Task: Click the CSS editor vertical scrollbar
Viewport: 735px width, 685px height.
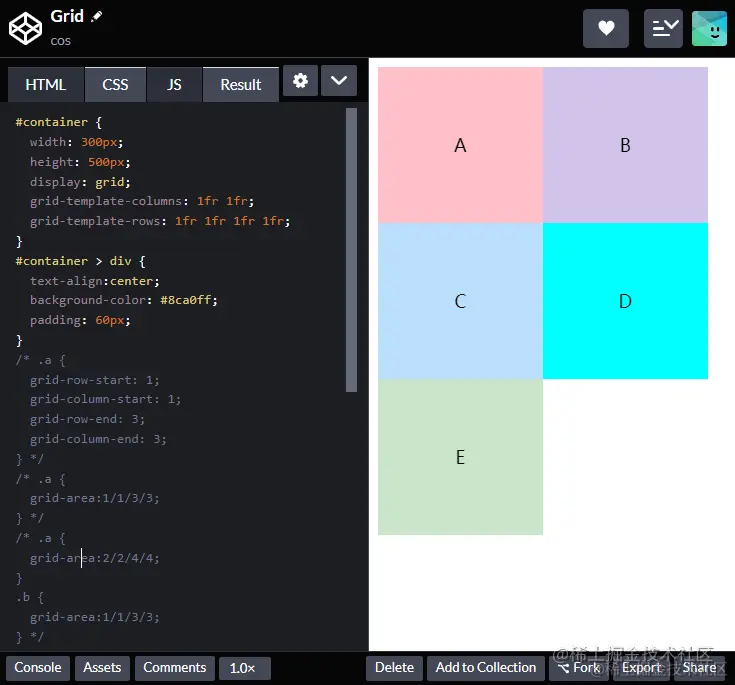Action: [352, 250]
